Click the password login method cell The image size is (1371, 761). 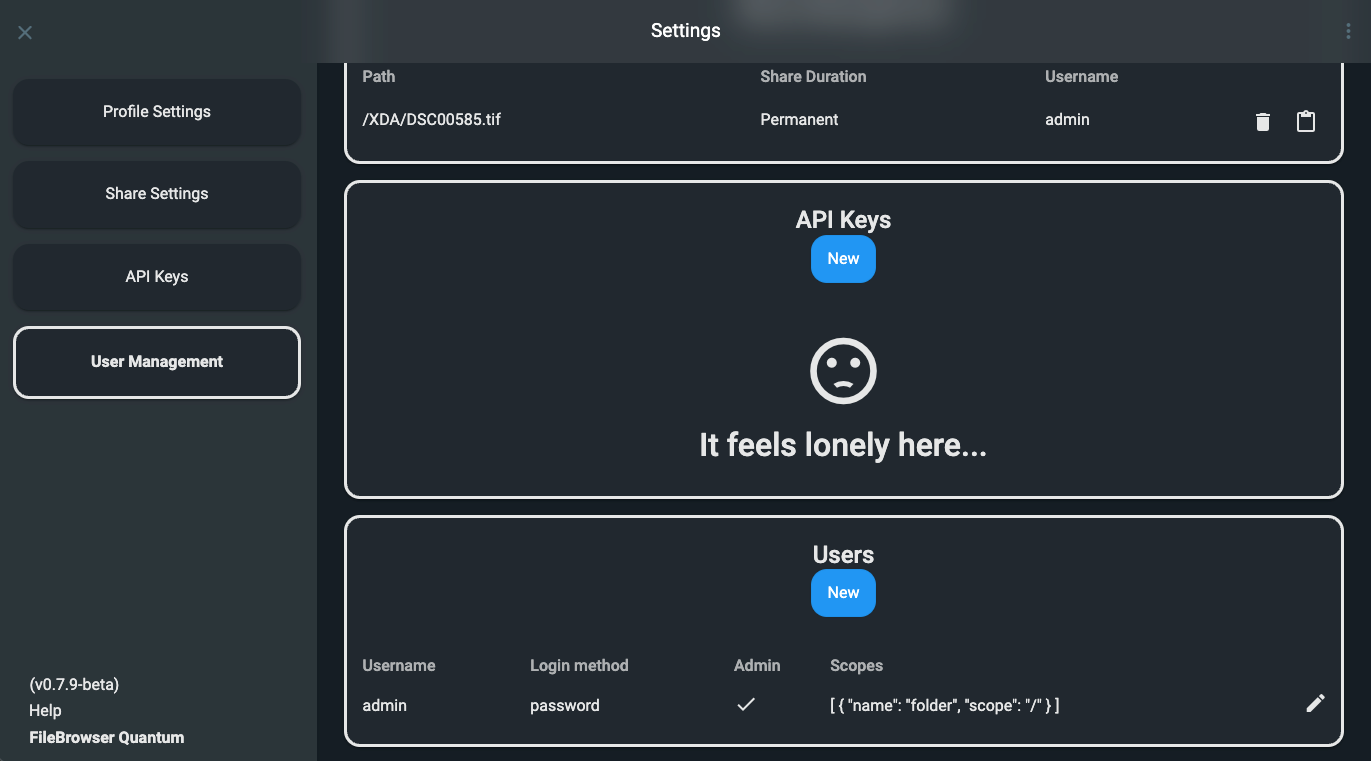(x=565, y=706)
